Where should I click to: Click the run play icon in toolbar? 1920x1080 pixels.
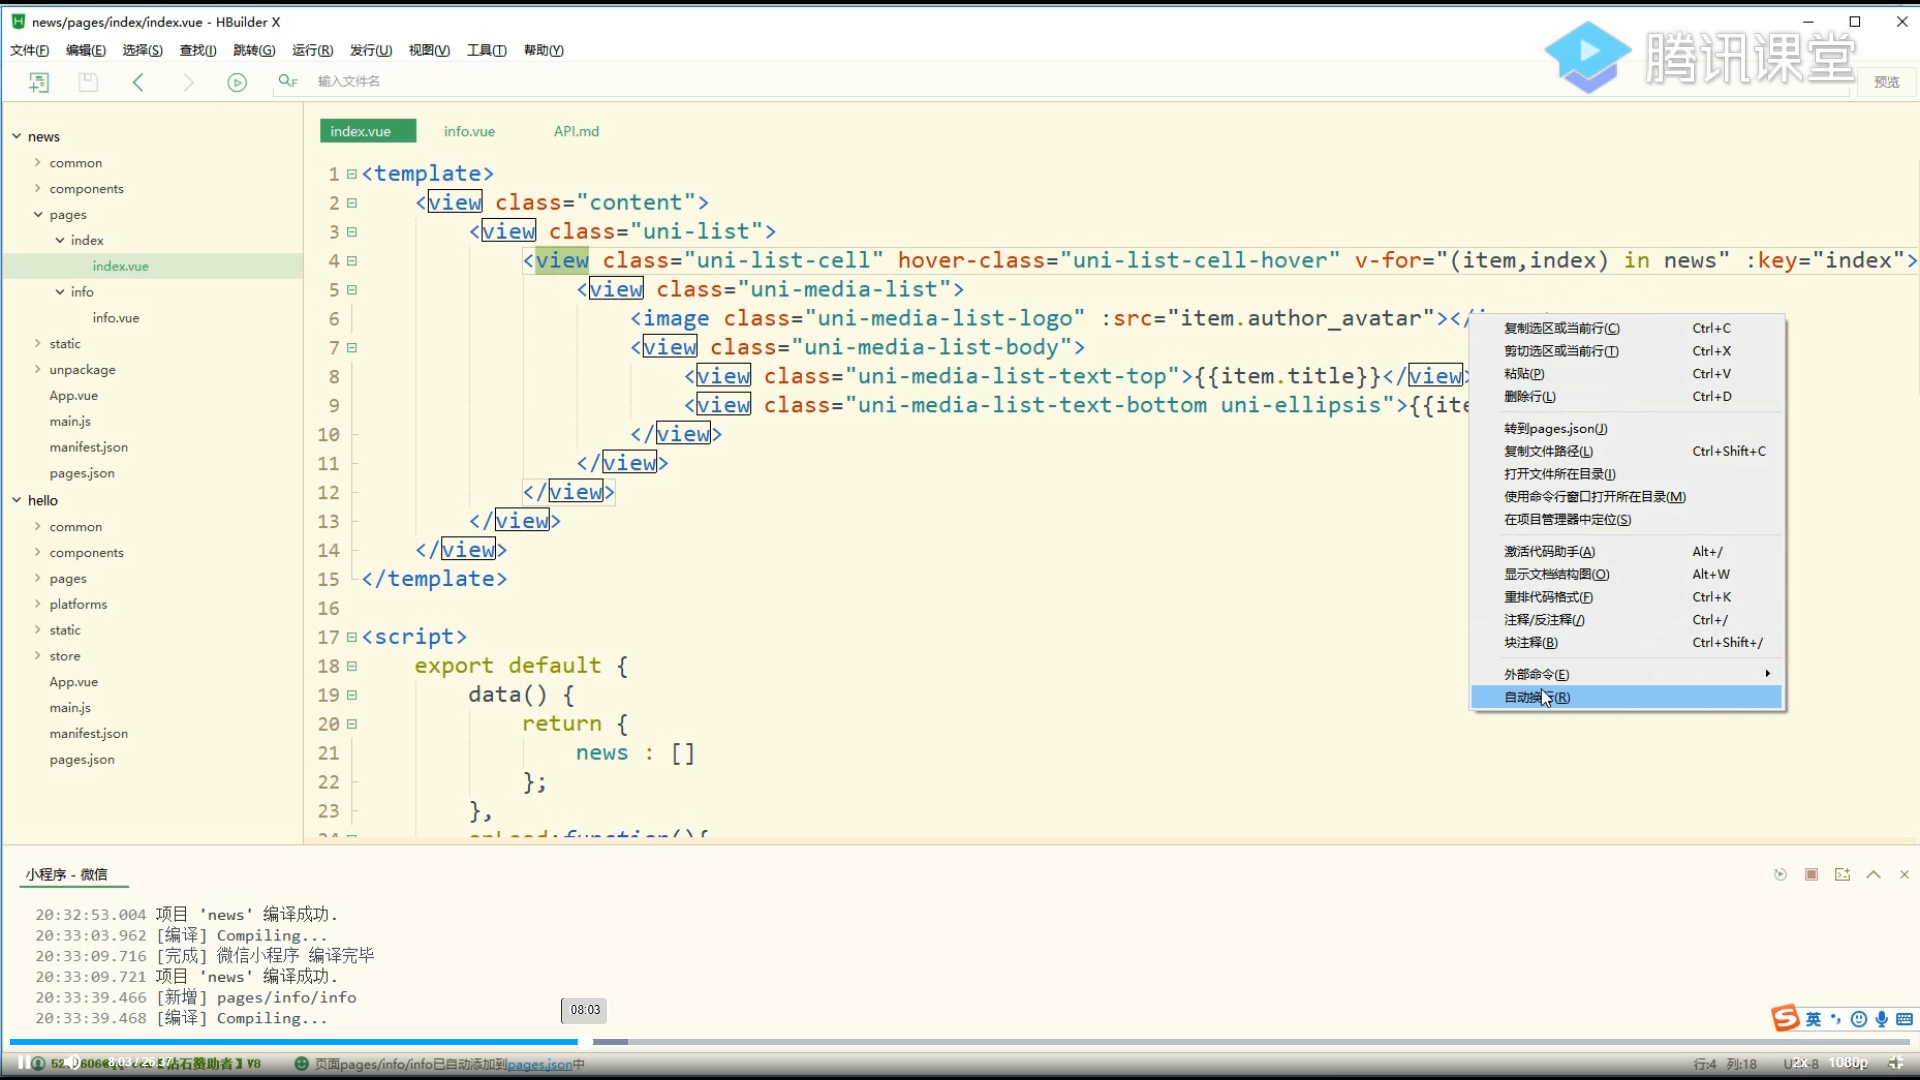click(237, 82)
